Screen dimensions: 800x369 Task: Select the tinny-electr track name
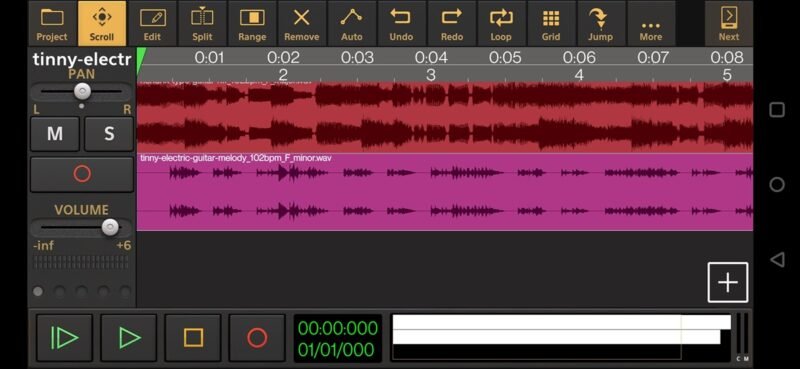point(82,59)
